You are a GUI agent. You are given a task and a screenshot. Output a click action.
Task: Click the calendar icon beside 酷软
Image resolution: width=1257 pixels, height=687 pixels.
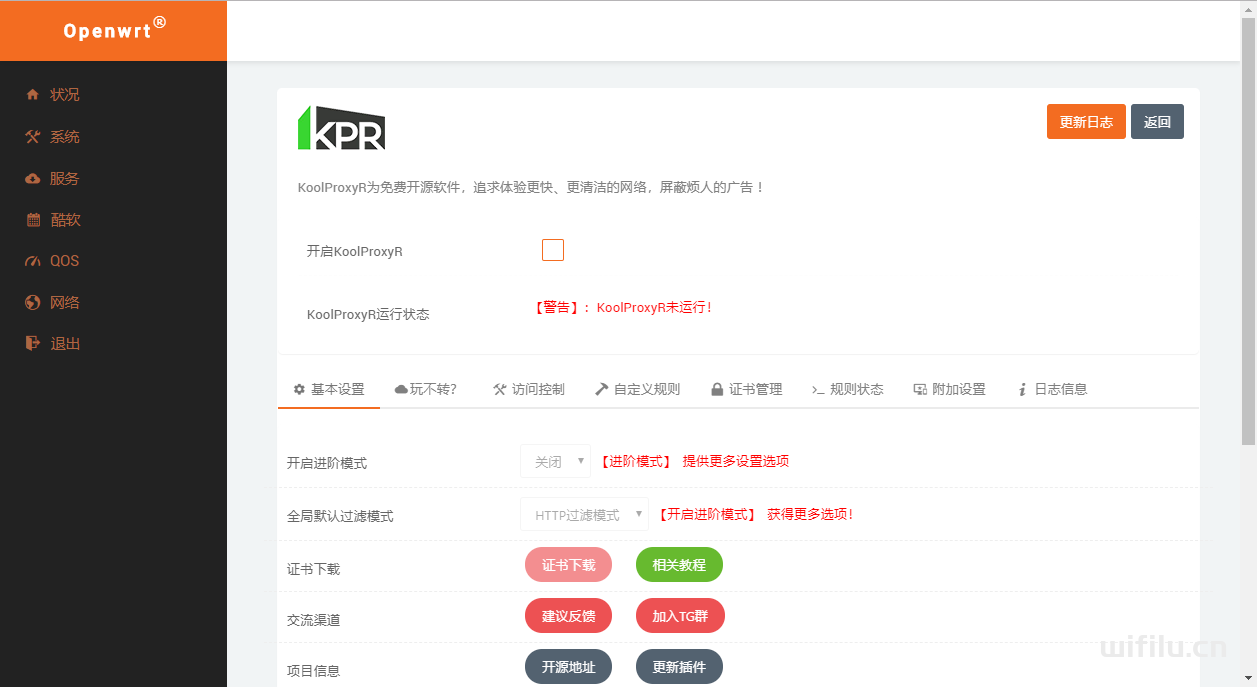[33, 220]
